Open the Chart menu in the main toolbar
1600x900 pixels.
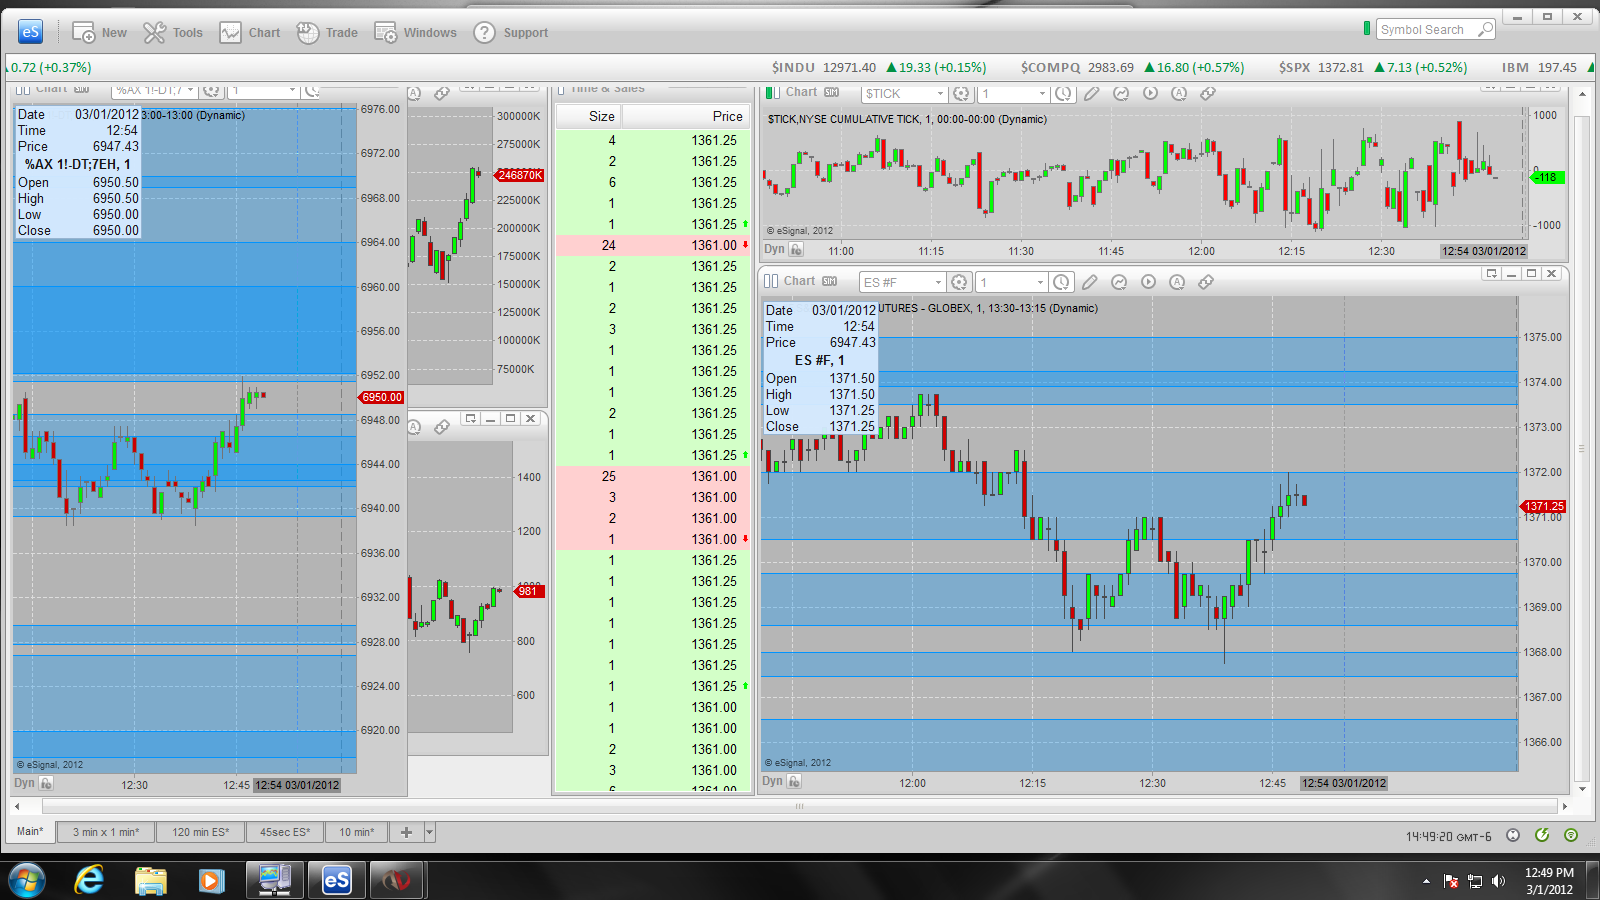250,33
